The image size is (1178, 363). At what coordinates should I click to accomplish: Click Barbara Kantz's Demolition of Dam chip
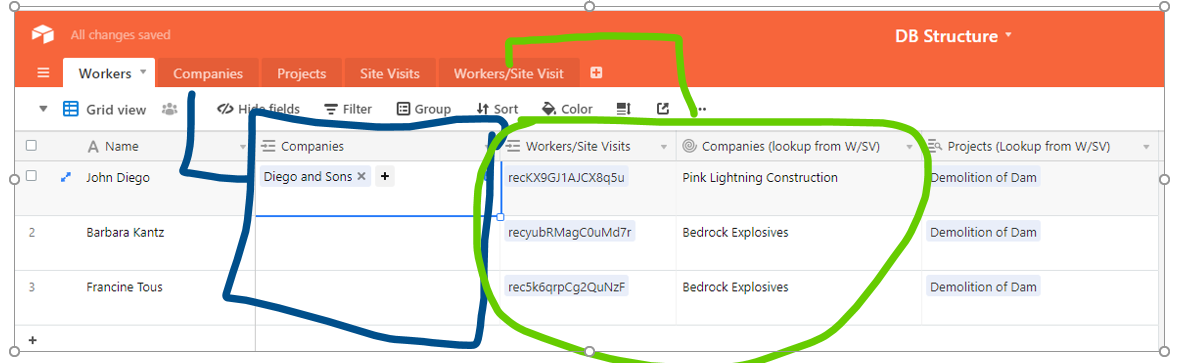pos(983,232)
